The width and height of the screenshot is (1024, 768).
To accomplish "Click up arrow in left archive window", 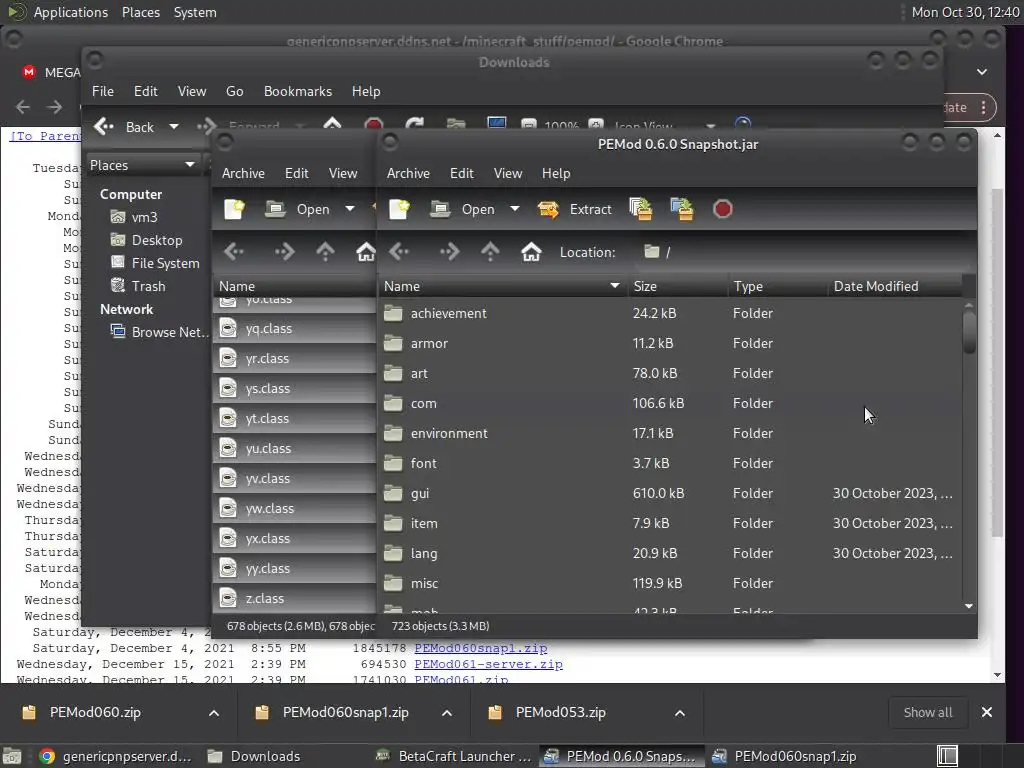I will 325,251.
